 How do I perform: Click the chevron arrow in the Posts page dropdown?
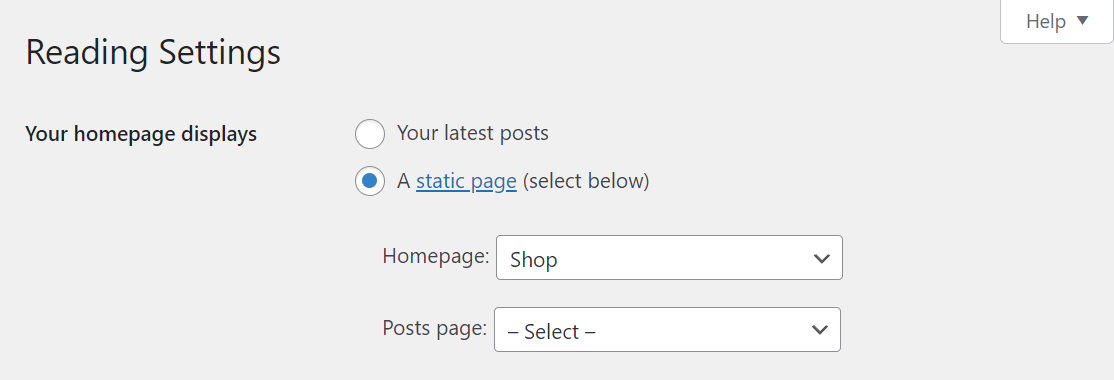coord(820,330)
